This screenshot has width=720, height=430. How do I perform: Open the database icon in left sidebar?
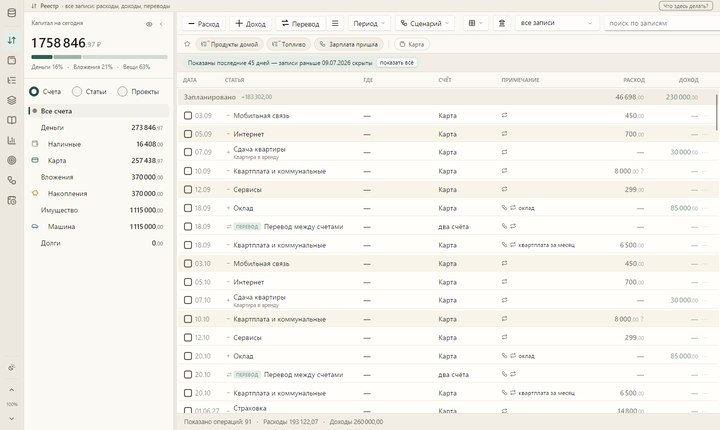(x=12, y=13)
